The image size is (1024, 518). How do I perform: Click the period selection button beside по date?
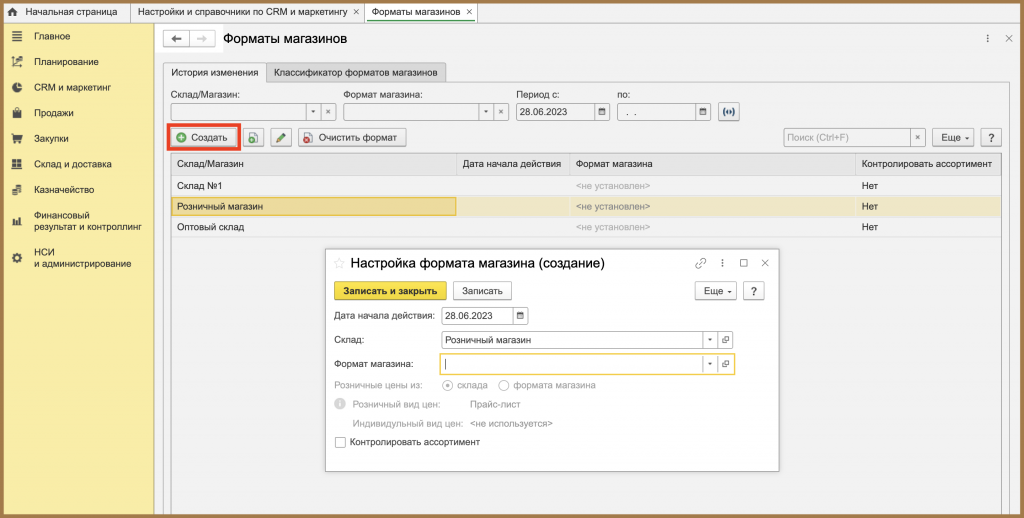(729, 112)
